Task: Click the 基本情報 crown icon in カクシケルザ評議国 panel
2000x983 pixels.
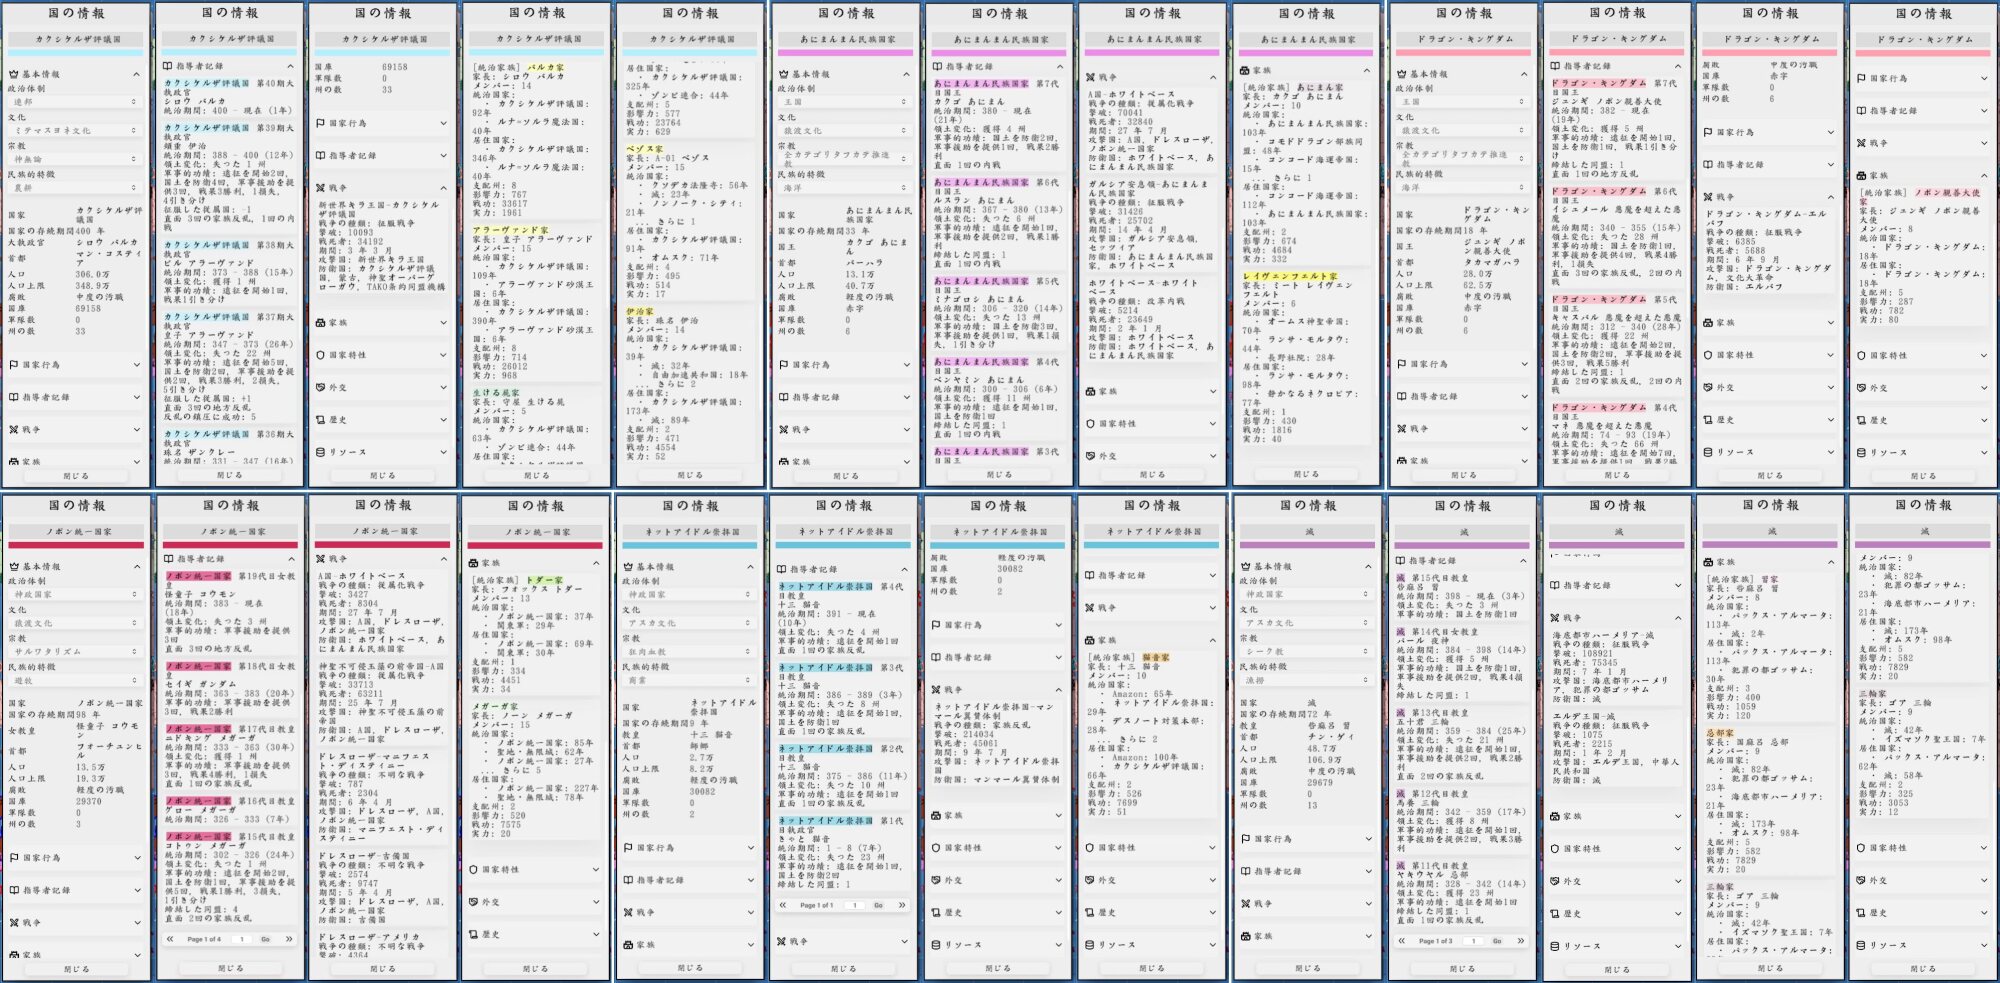Action: tap(14, 74)
